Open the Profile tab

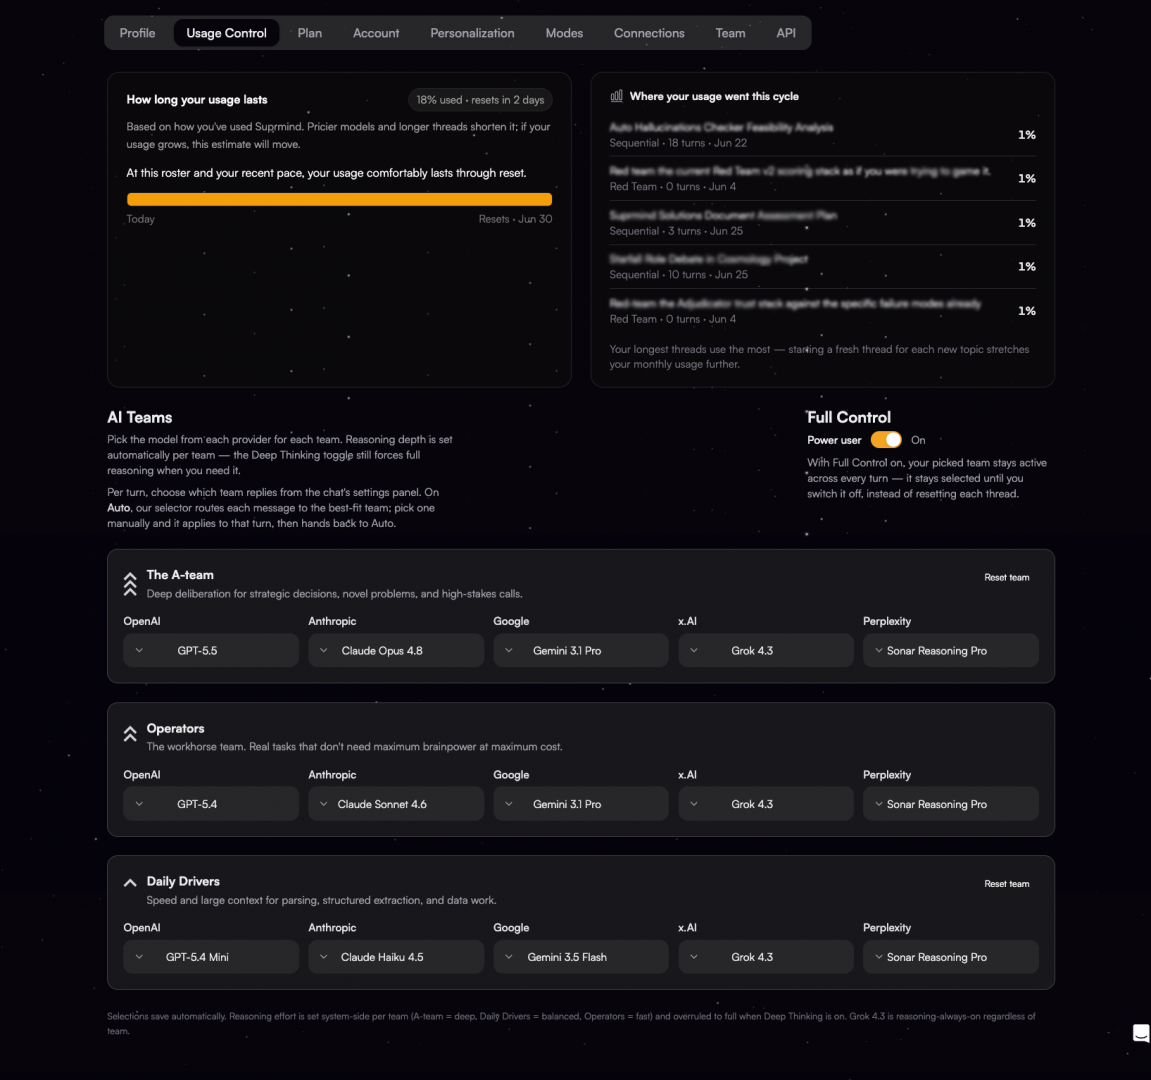tap(137, 33)
